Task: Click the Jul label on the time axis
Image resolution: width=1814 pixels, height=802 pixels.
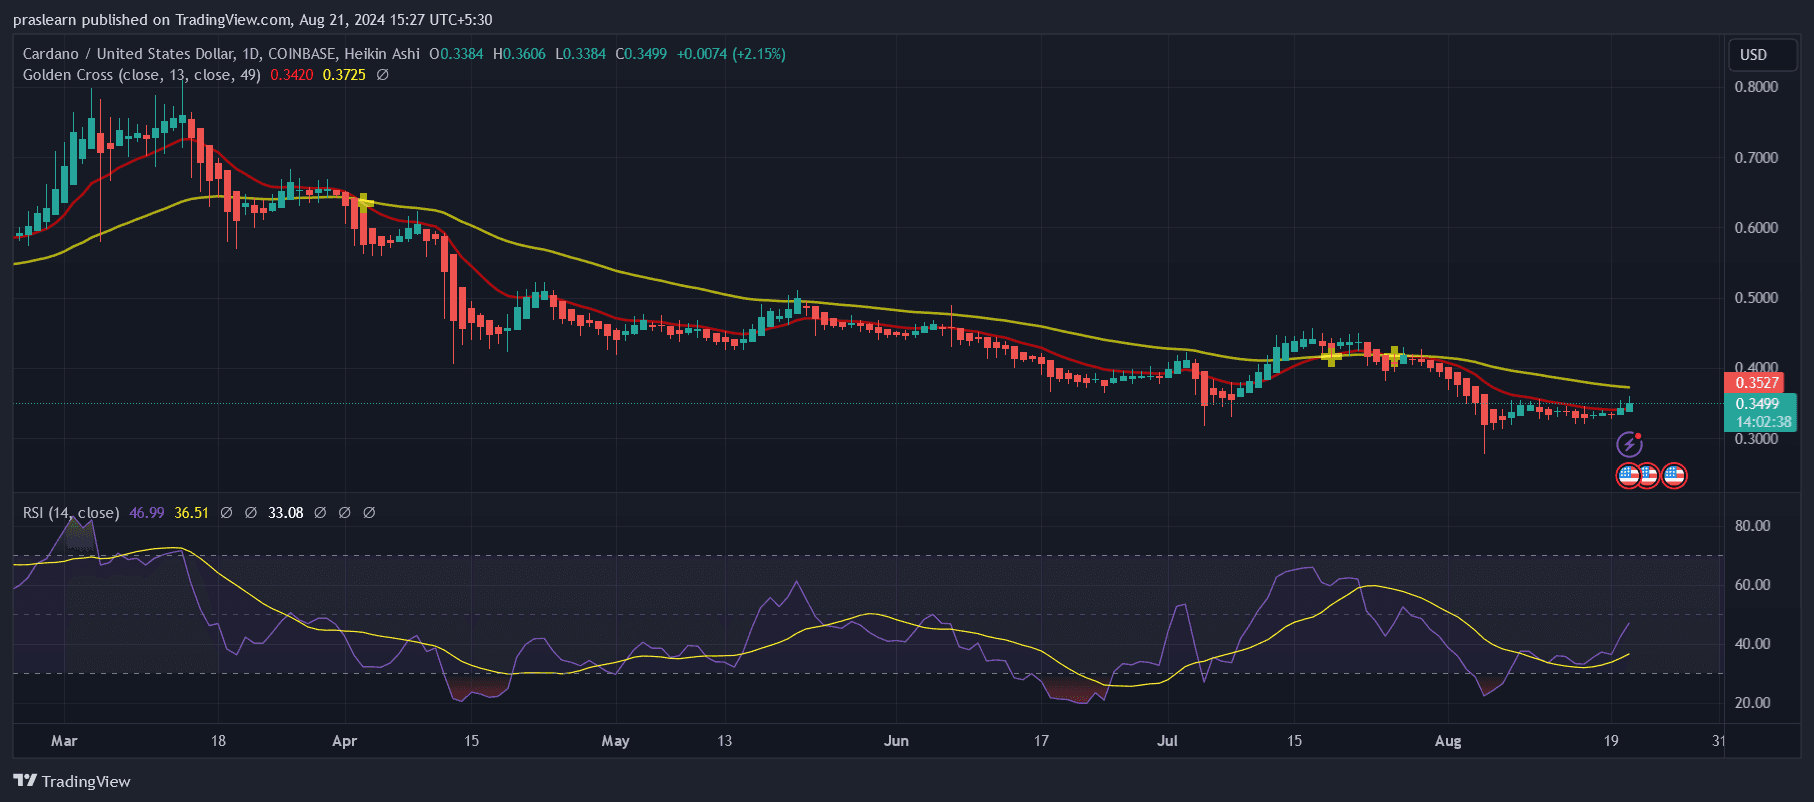Action: (x=1167, y=741)
